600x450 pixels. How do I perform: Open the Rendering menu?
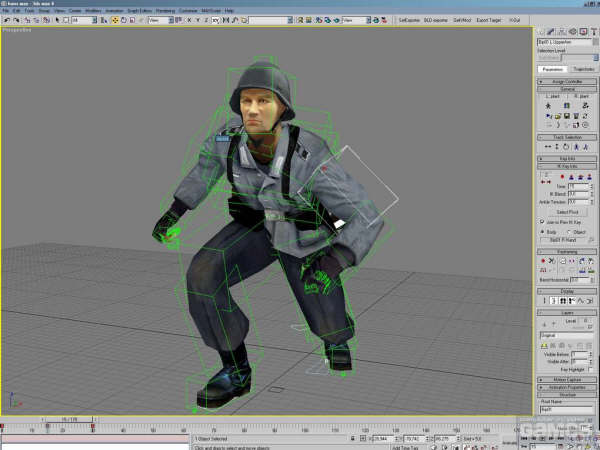pyautogui.click(x=165, y=11)
